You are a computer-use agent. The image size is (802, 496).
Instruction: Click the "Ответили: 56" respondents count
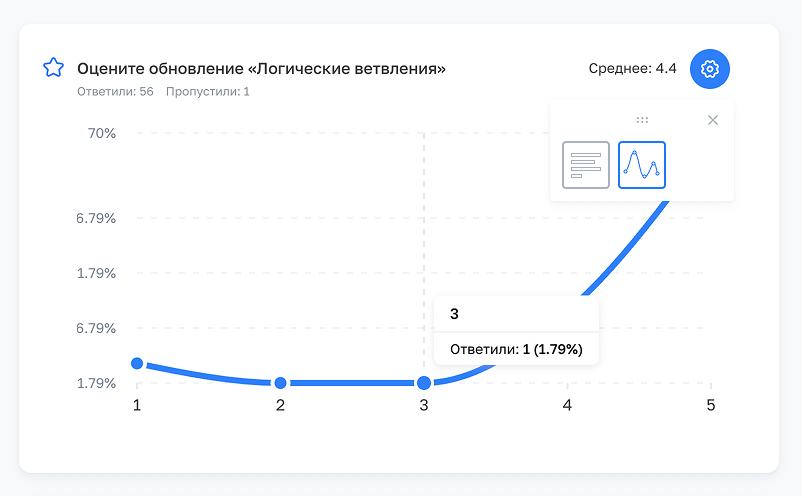115,92
